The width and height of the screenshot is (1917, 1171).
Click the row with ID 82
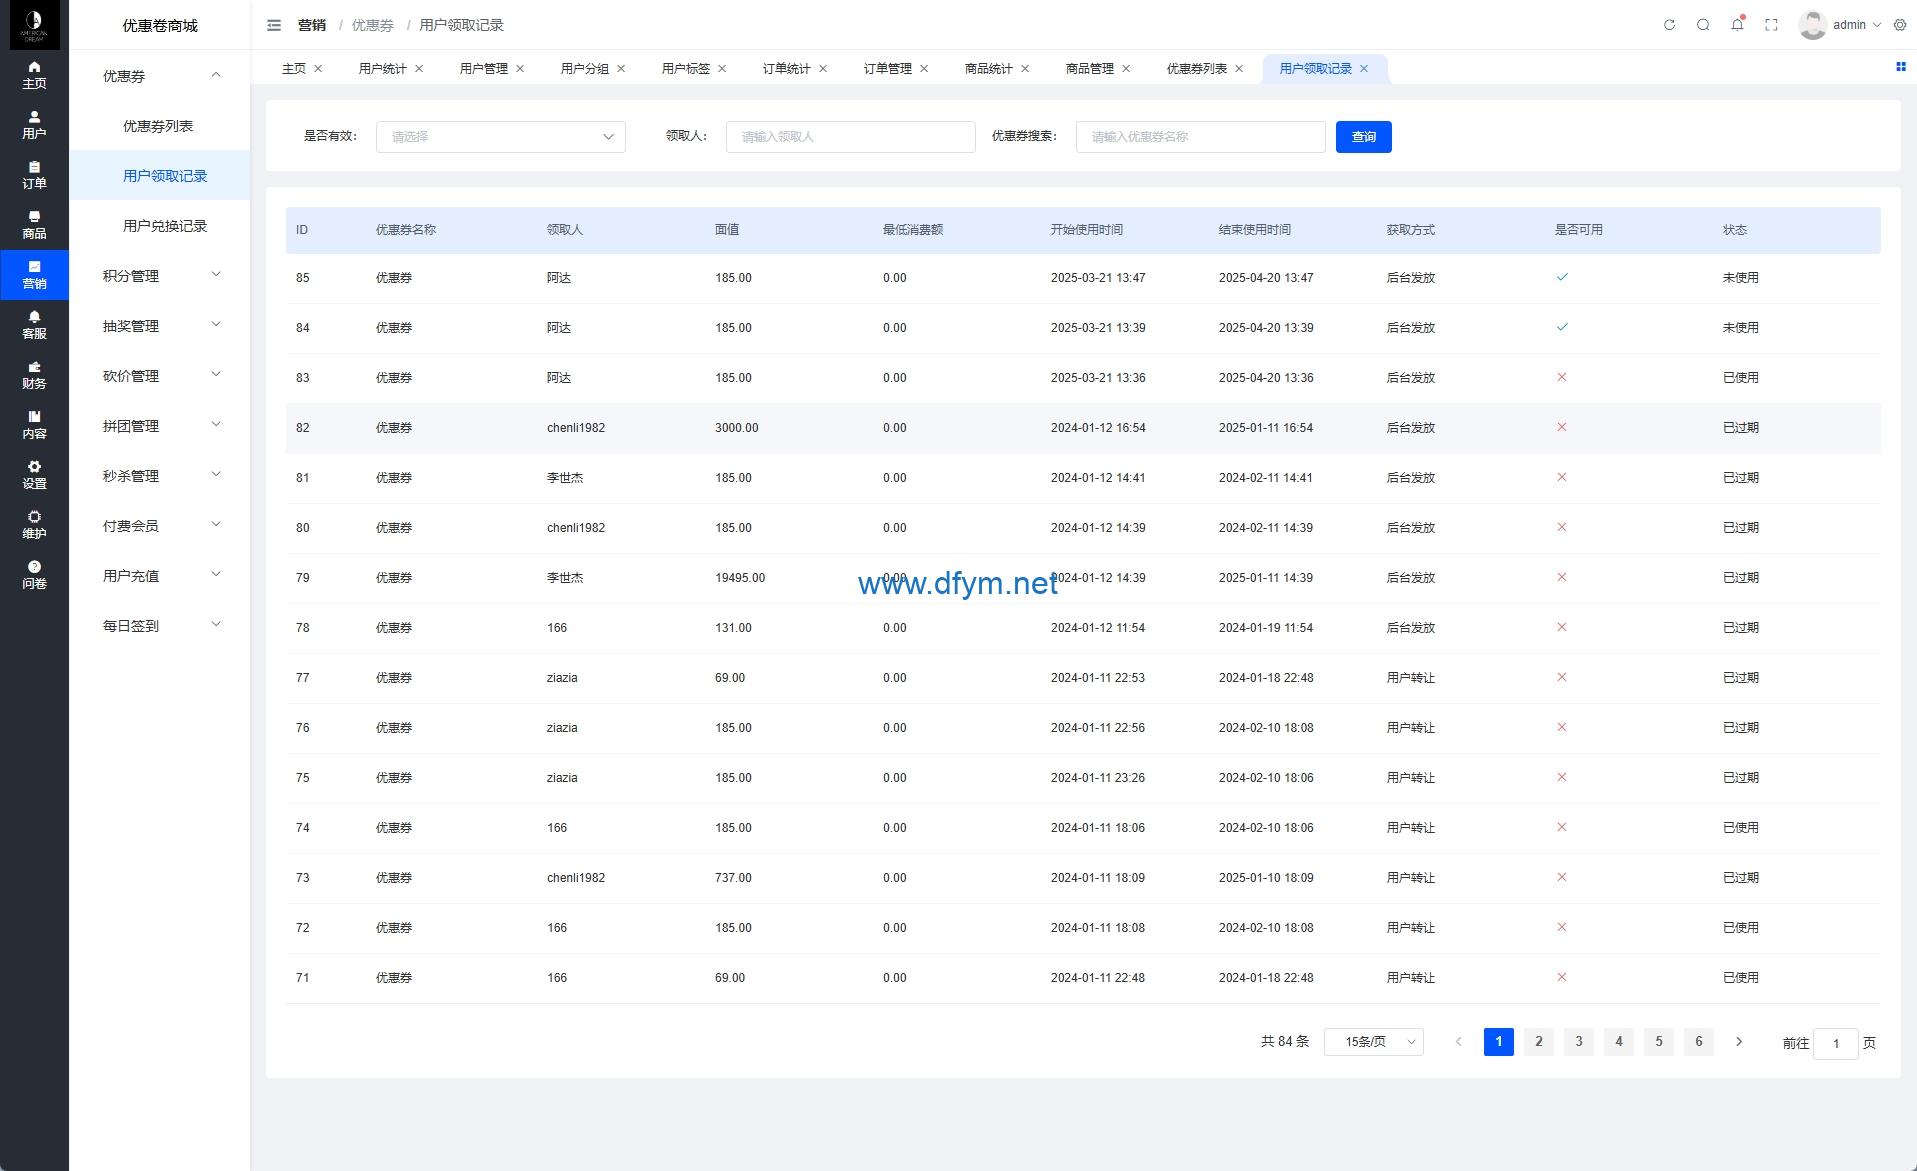click(x=1083, y=428)
